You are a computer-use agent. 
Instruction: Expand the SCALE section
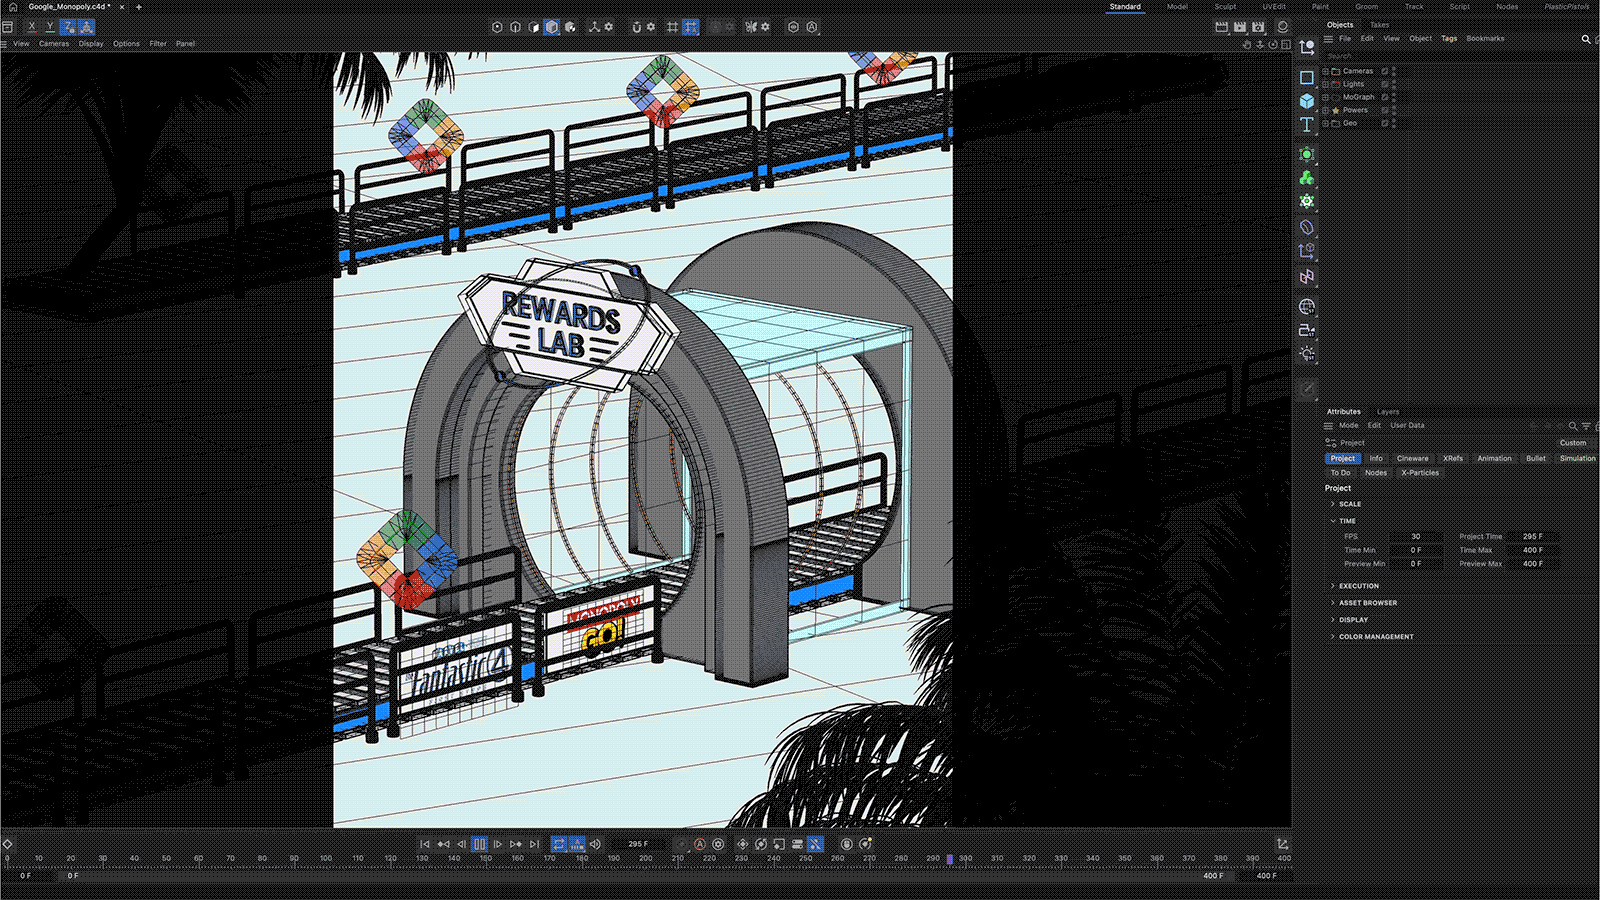point(1333,504)
